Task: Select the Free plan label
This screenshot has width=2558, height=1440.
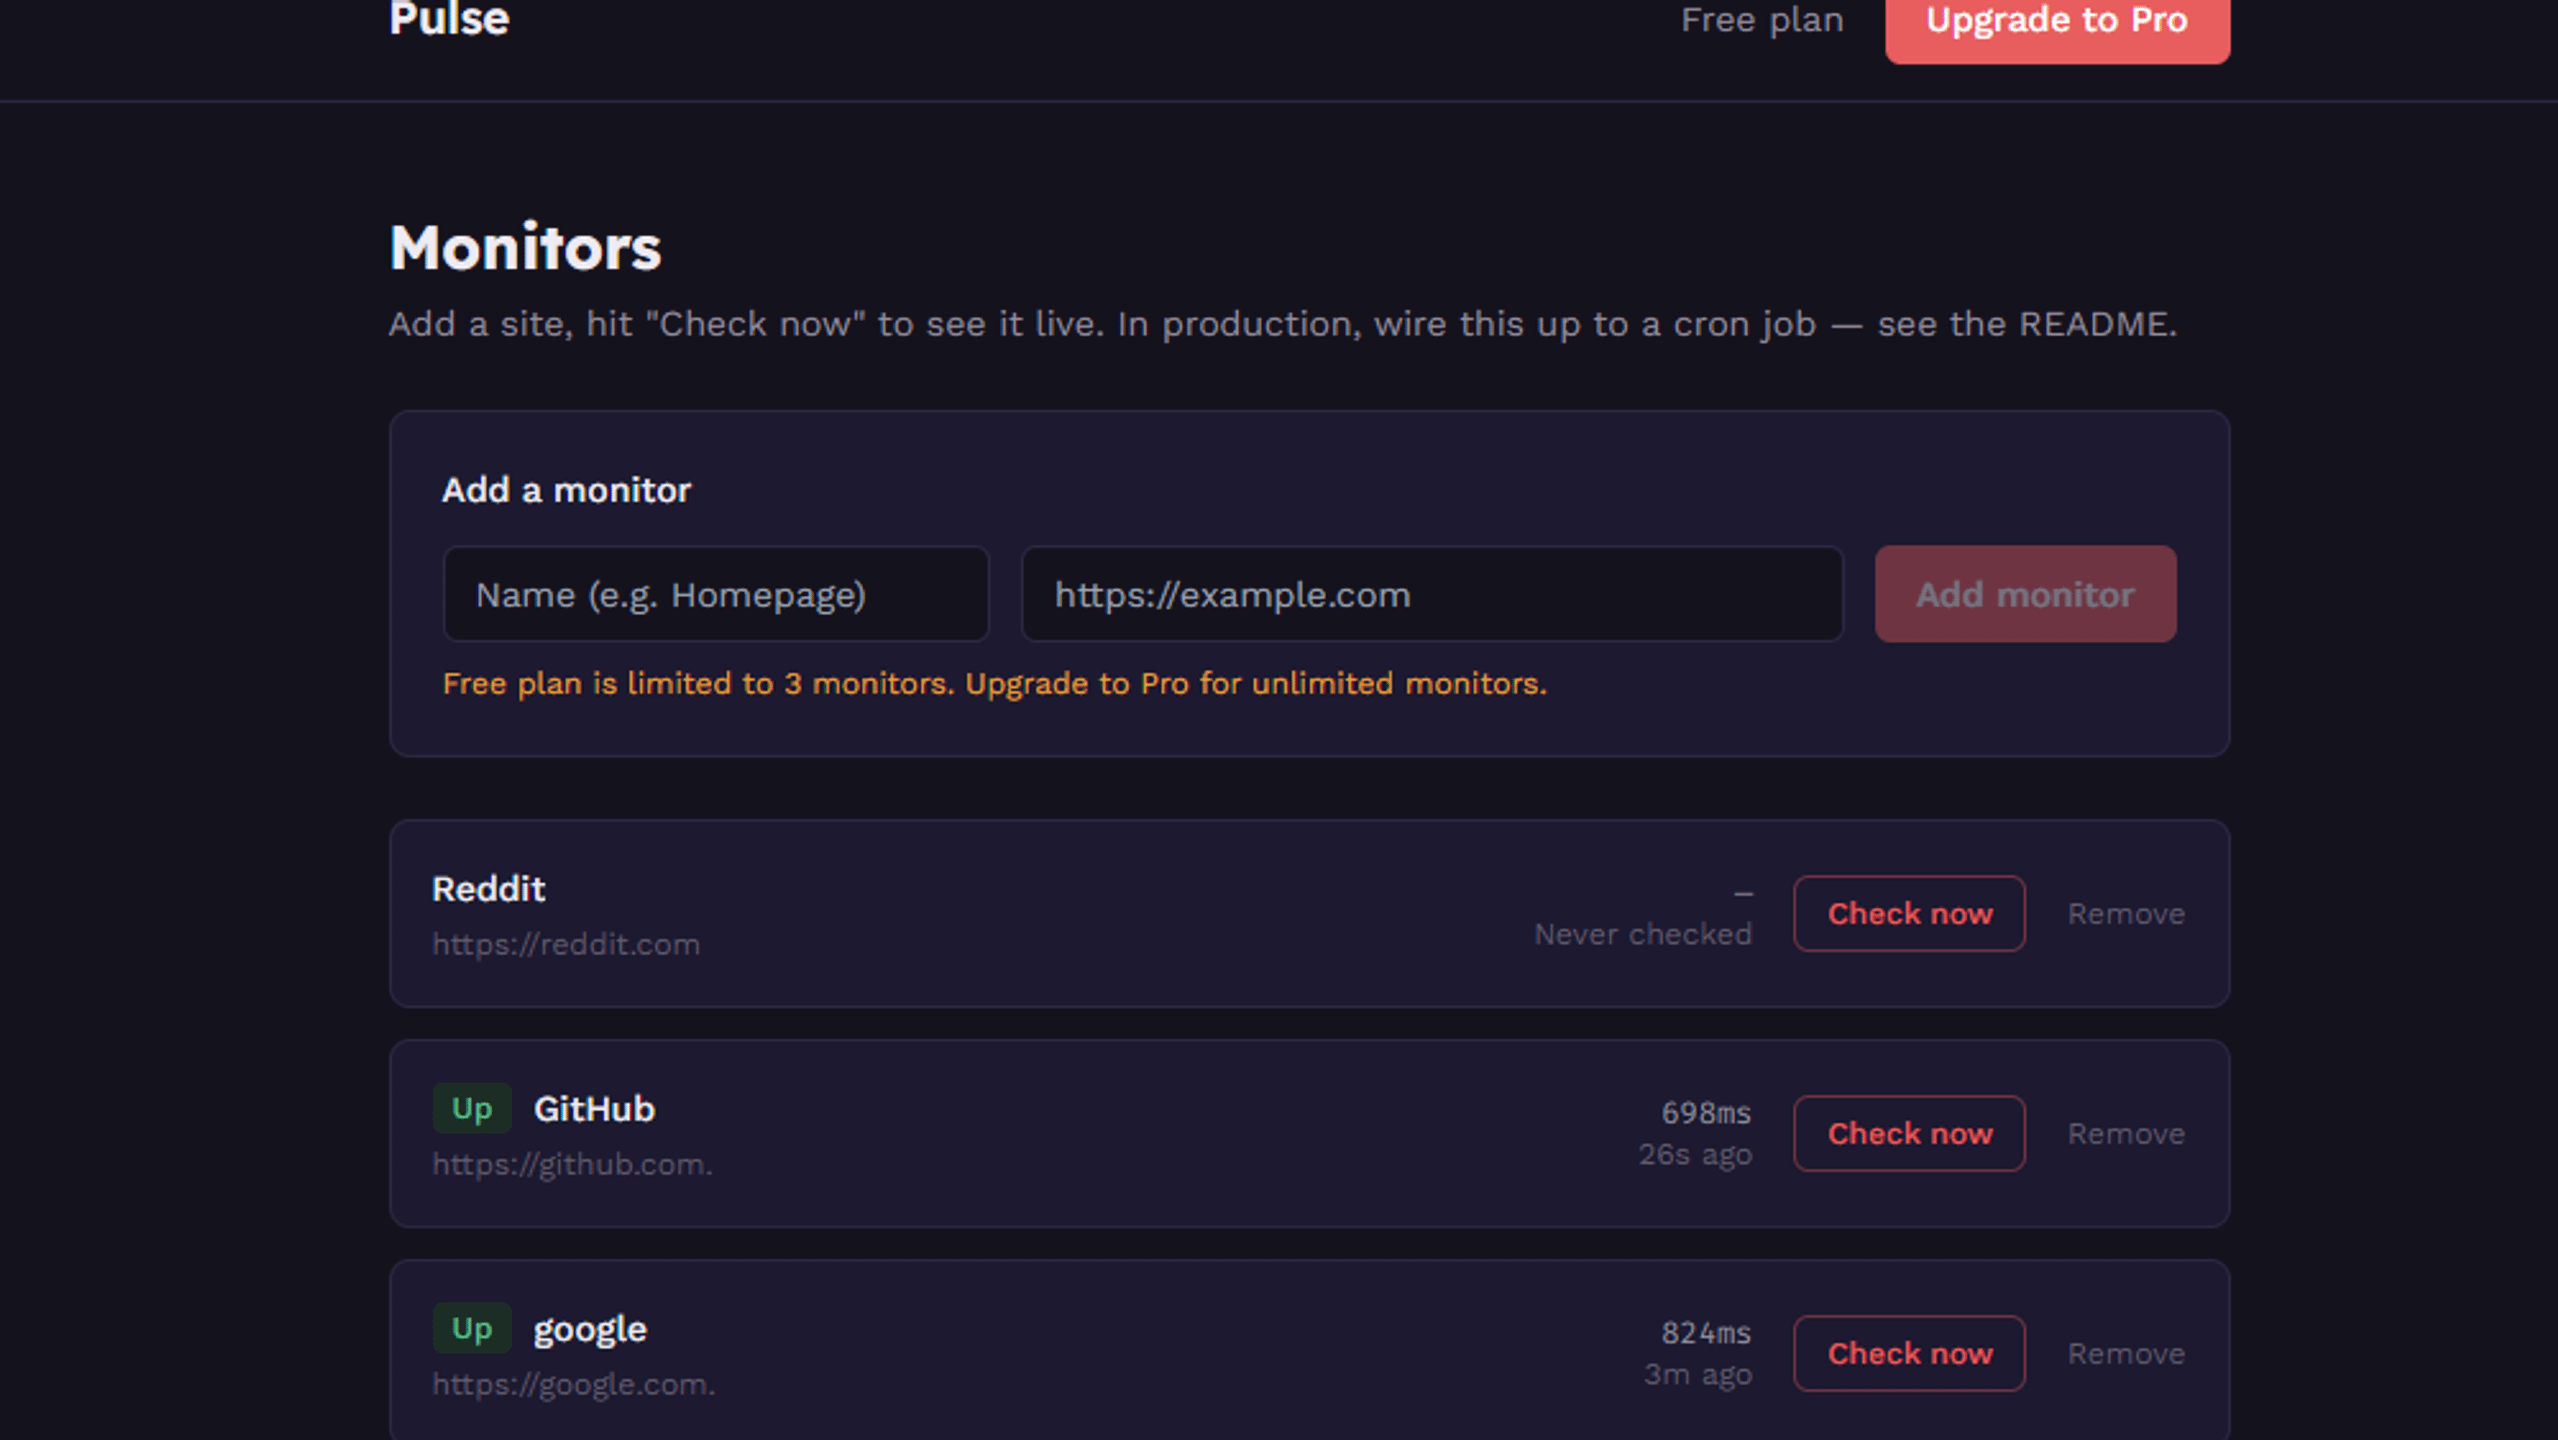Action: tap(1762, 20)
